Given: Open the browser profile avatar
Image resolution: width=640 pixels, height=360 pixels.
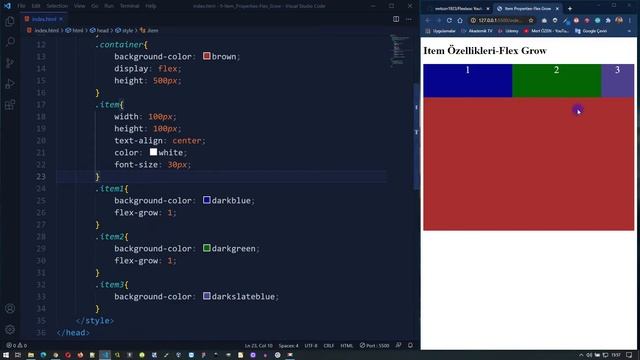Looking at the screenshot, I should click(x=619, y=20).
